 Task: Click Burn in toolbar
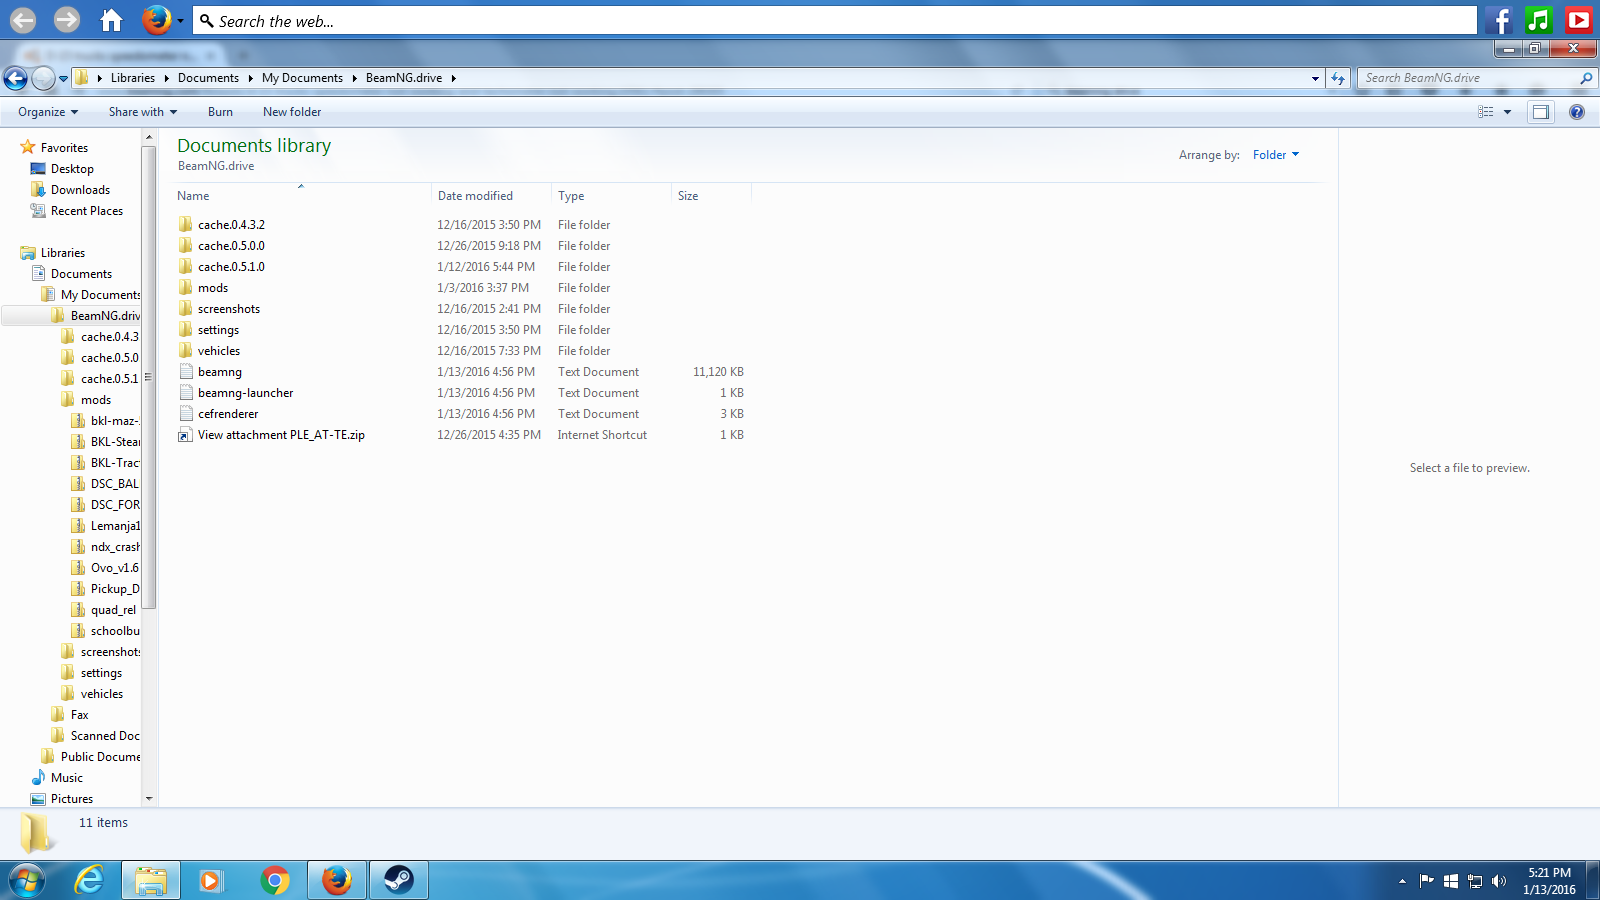pyautogui.click(x=220, y=112)
